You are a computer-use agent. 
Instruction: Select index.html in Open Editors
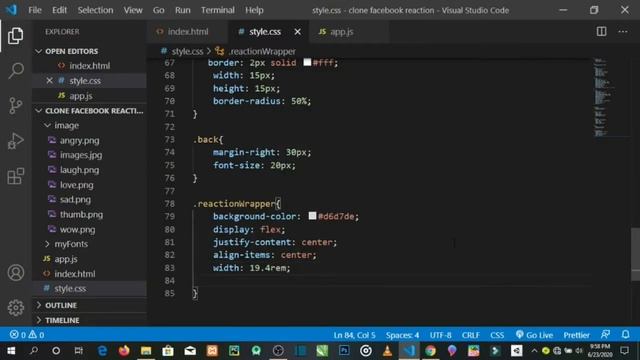[89, 66]
